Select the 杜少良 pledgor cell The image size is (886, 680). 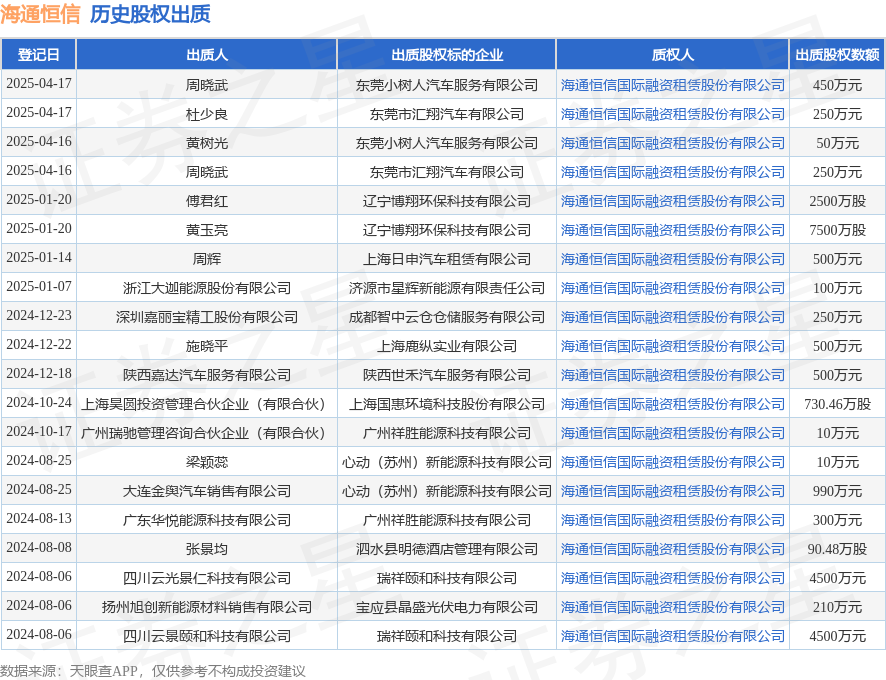[207, 114]
